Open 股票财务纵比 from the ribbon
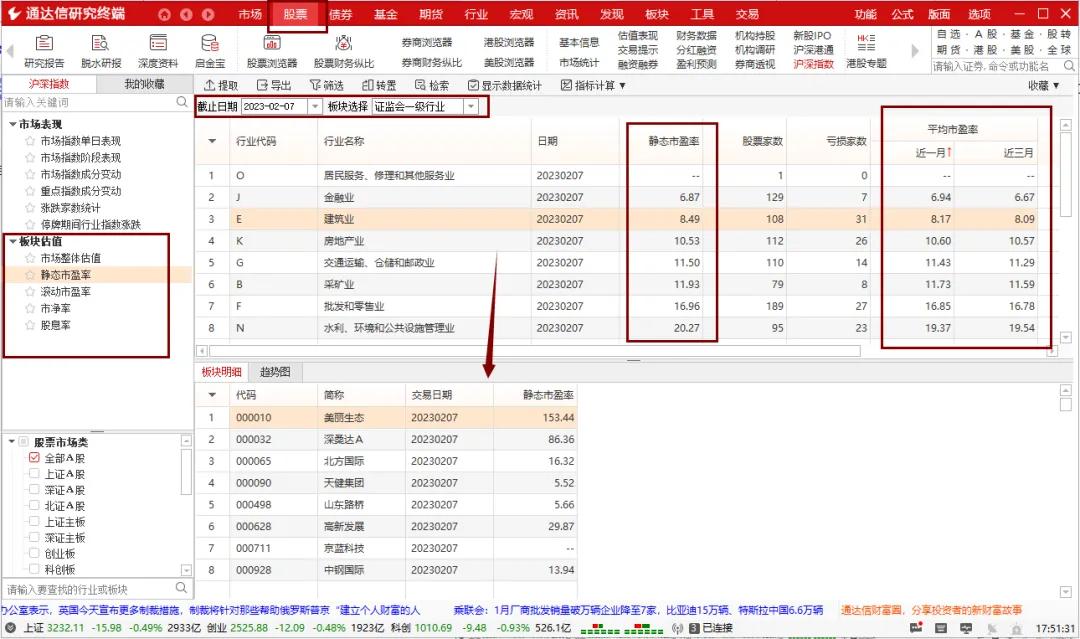The width and height of the screenshot is (1080, 639). [344, 52]
